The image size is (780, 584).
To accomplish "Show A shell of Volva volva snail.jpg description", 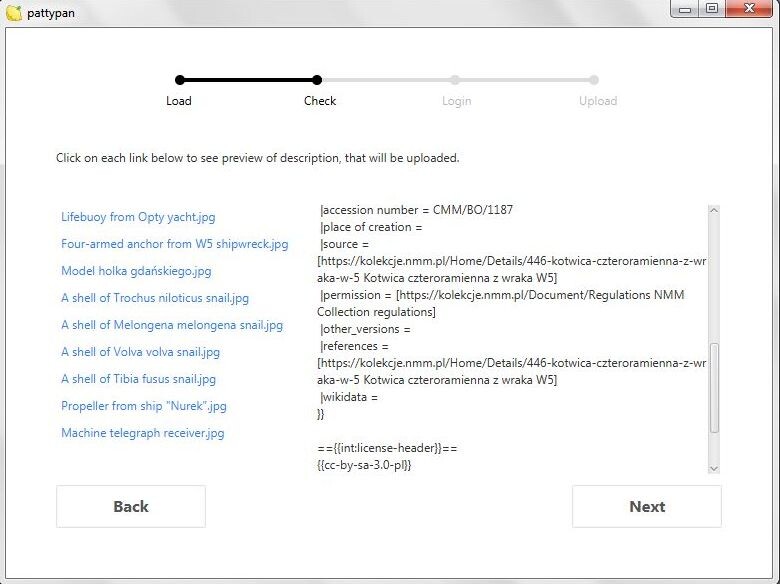I will [x=140, y=352].
